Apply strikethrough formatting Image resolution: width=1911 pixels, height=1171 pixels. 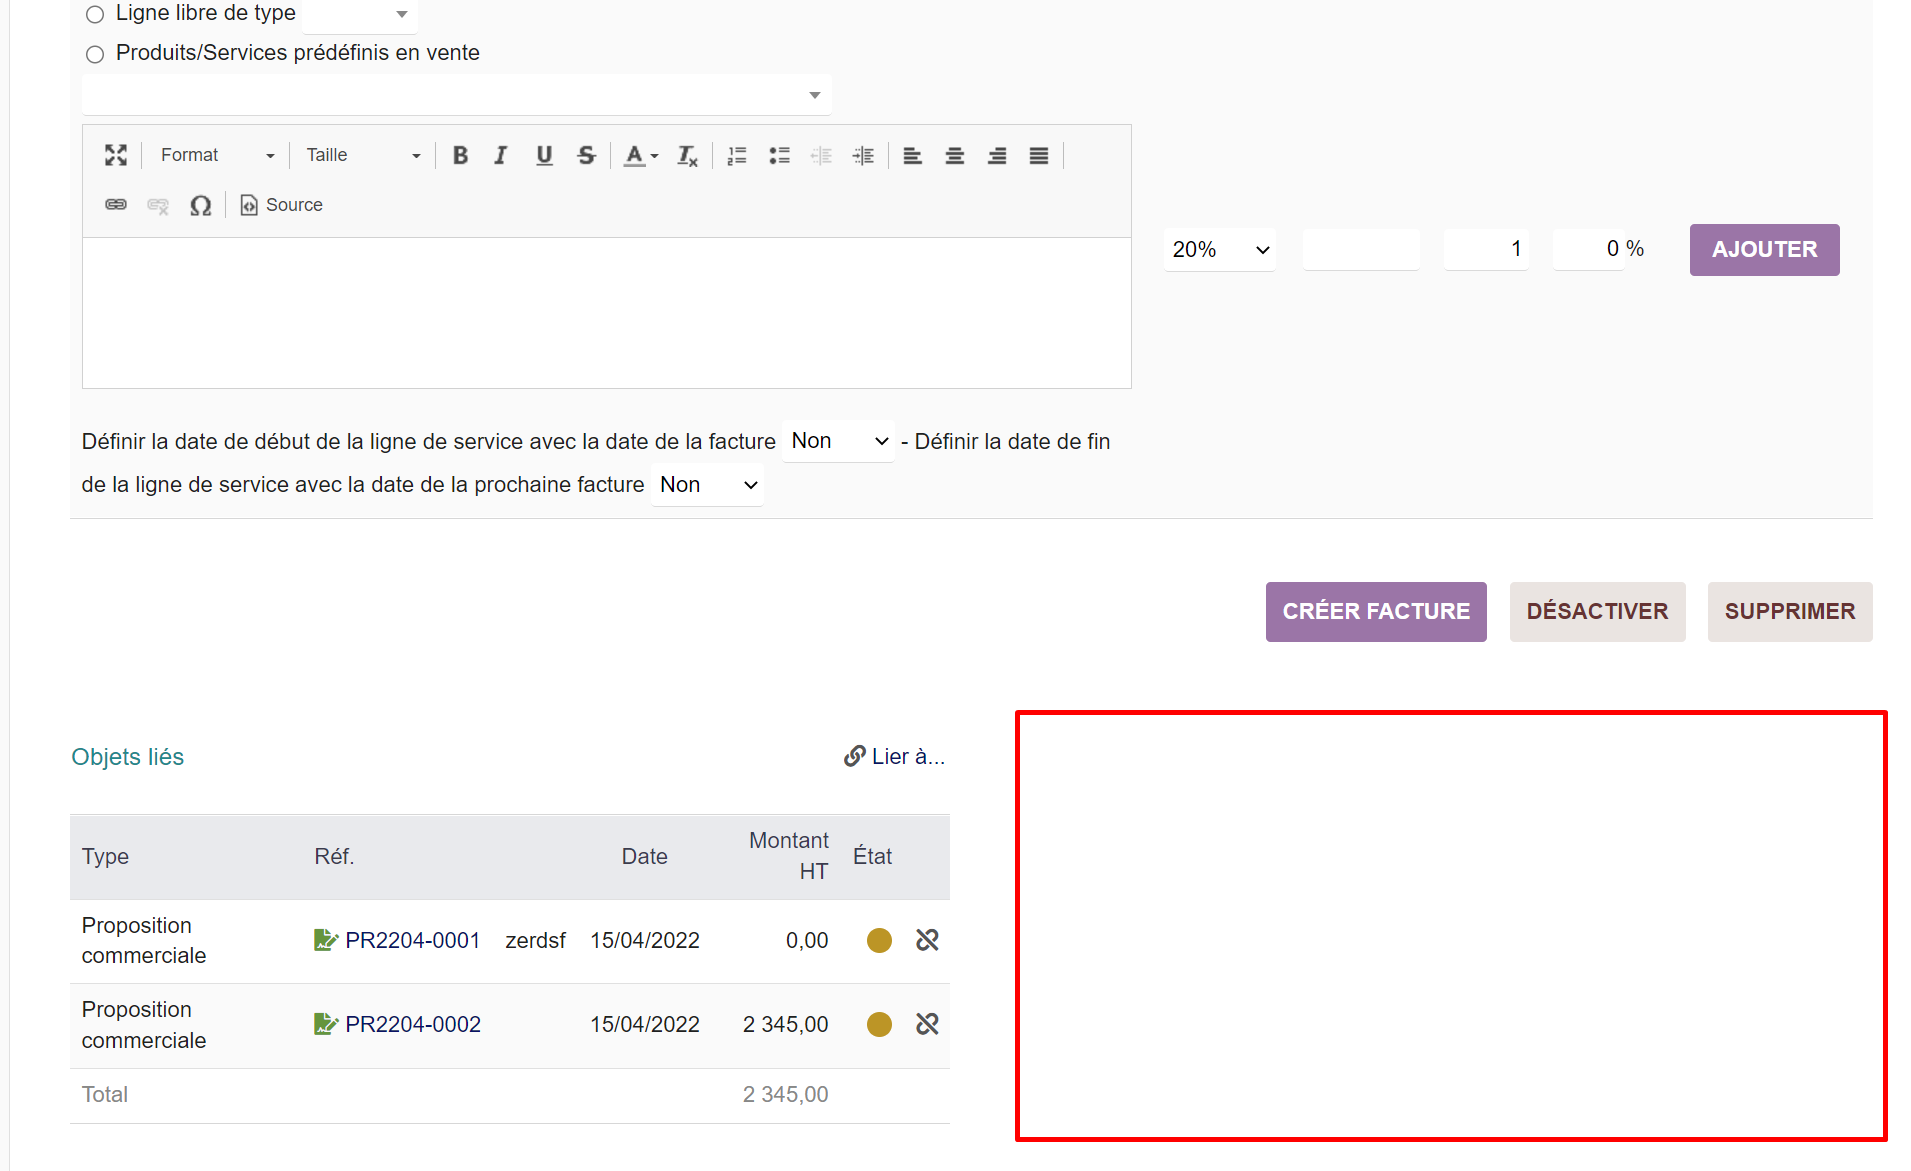[x=586, y=155]
